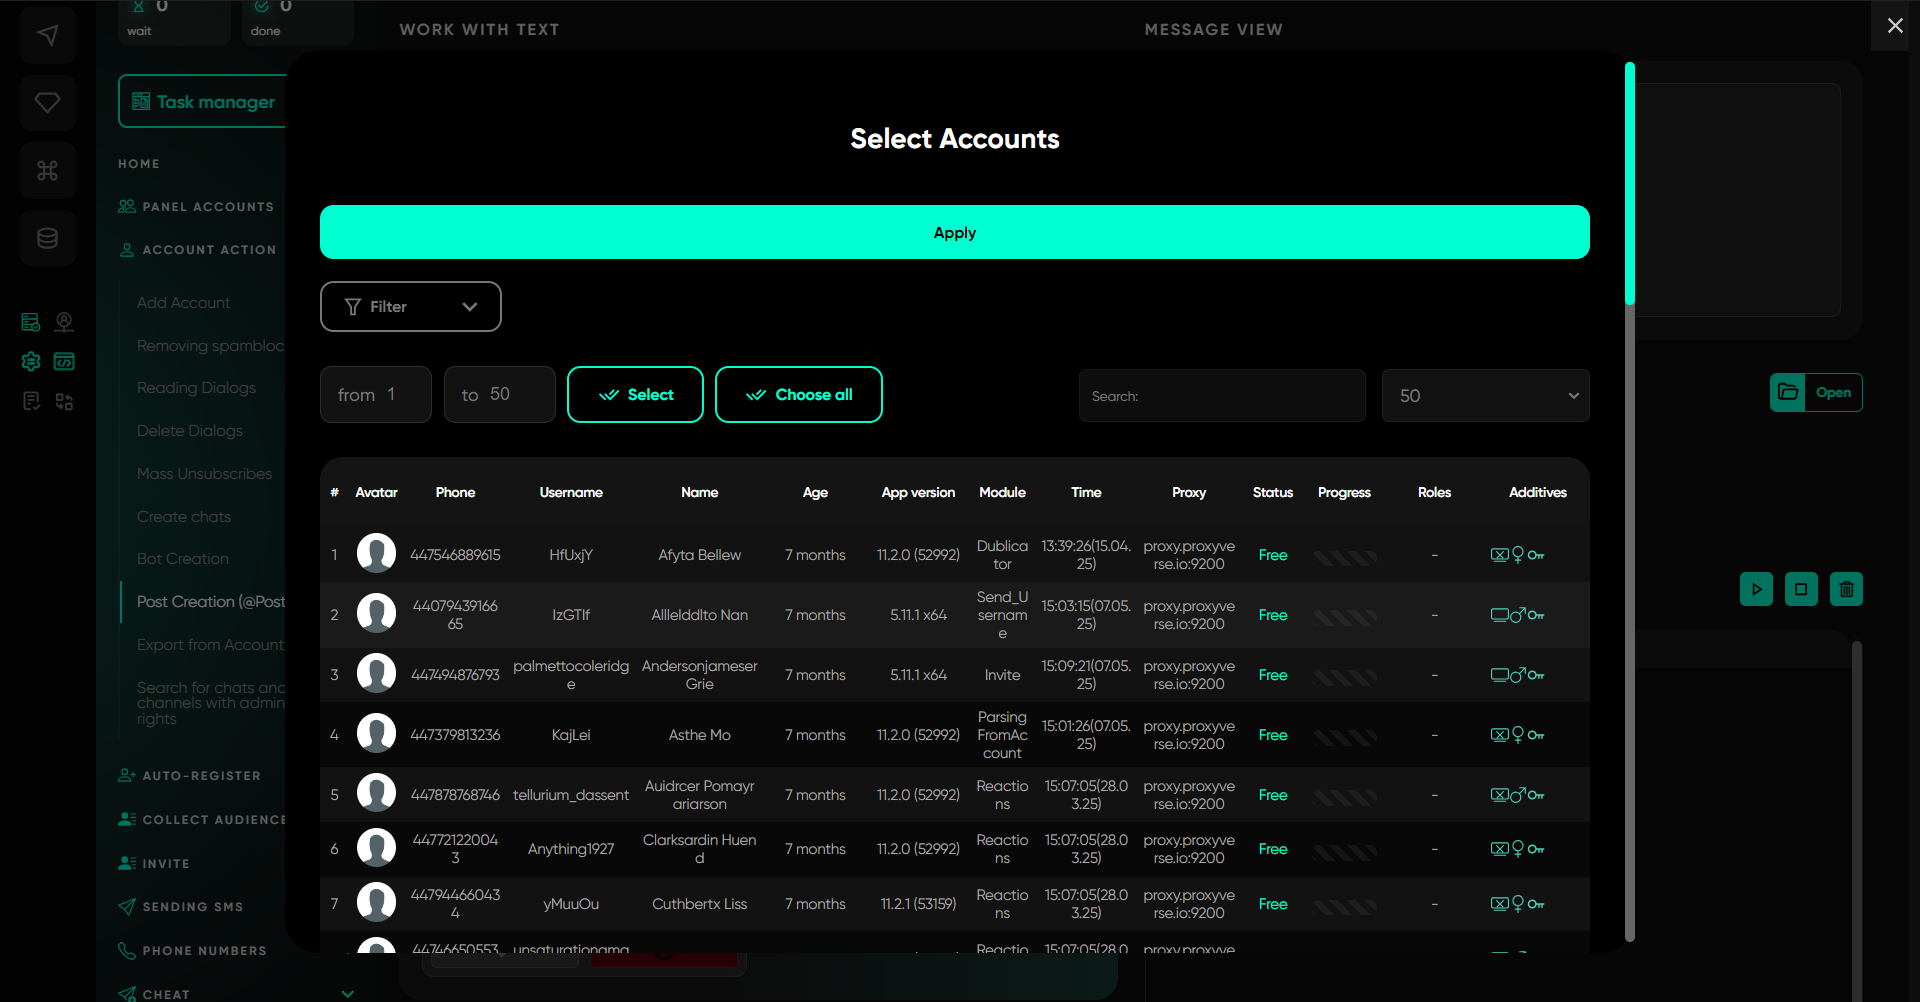Click the avatar of account HfUxjY
1920x1002 pixels.
tap(376, 554)
